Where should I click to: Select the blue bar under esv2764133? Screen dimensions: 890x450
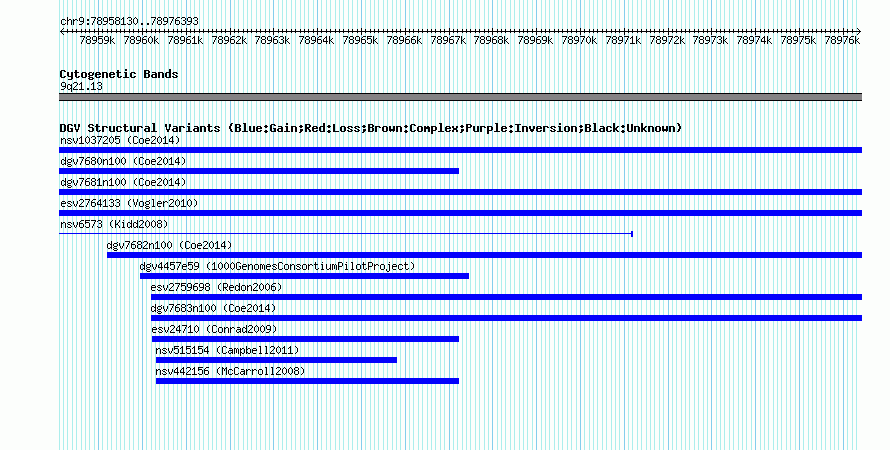460,213
